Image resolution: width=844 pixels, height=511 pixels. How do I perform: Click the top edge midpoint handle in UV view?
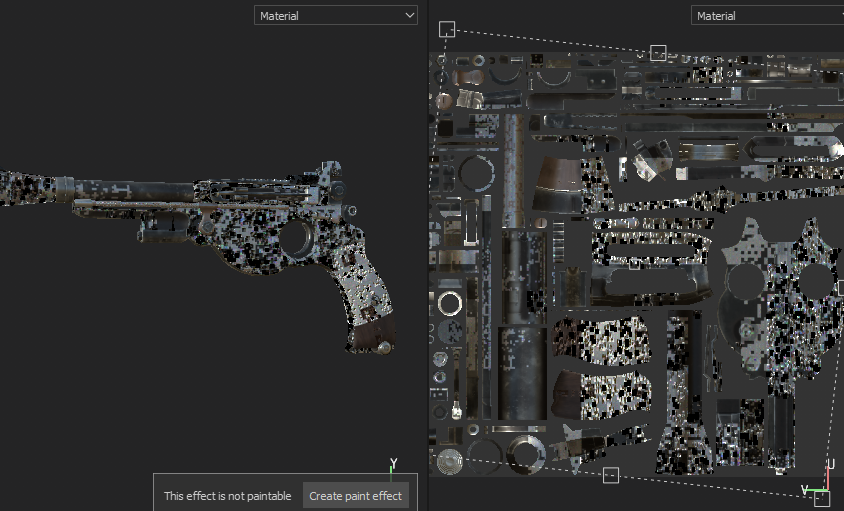(x=658, y=53)
